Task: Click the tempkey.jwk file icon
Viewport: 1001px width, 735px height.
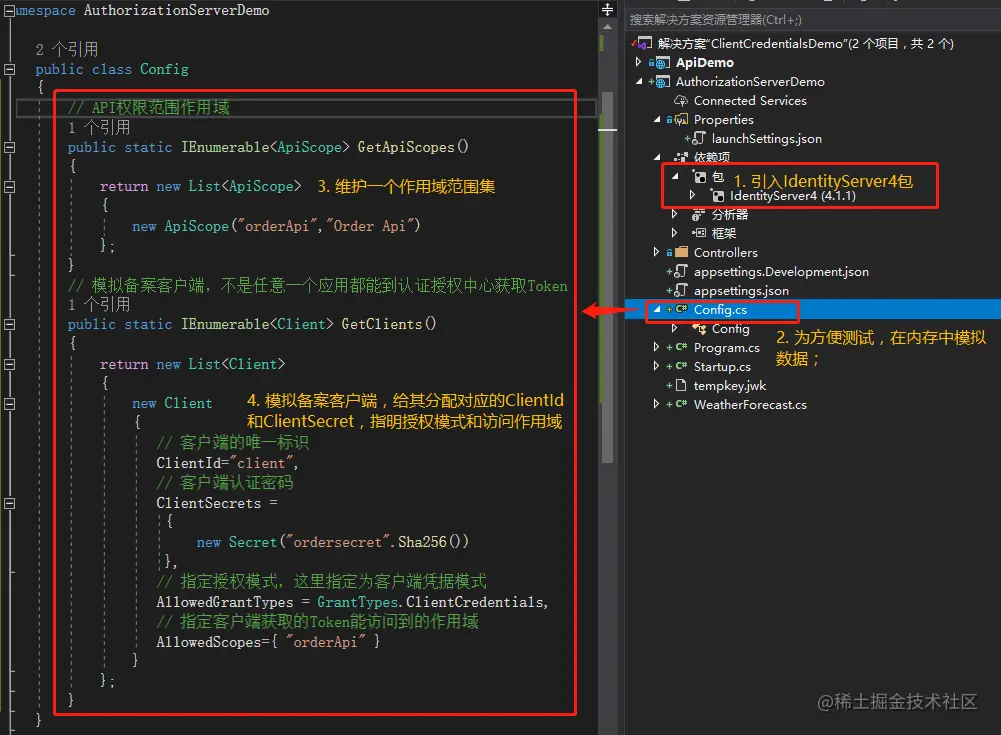Action: pos(681,385)
